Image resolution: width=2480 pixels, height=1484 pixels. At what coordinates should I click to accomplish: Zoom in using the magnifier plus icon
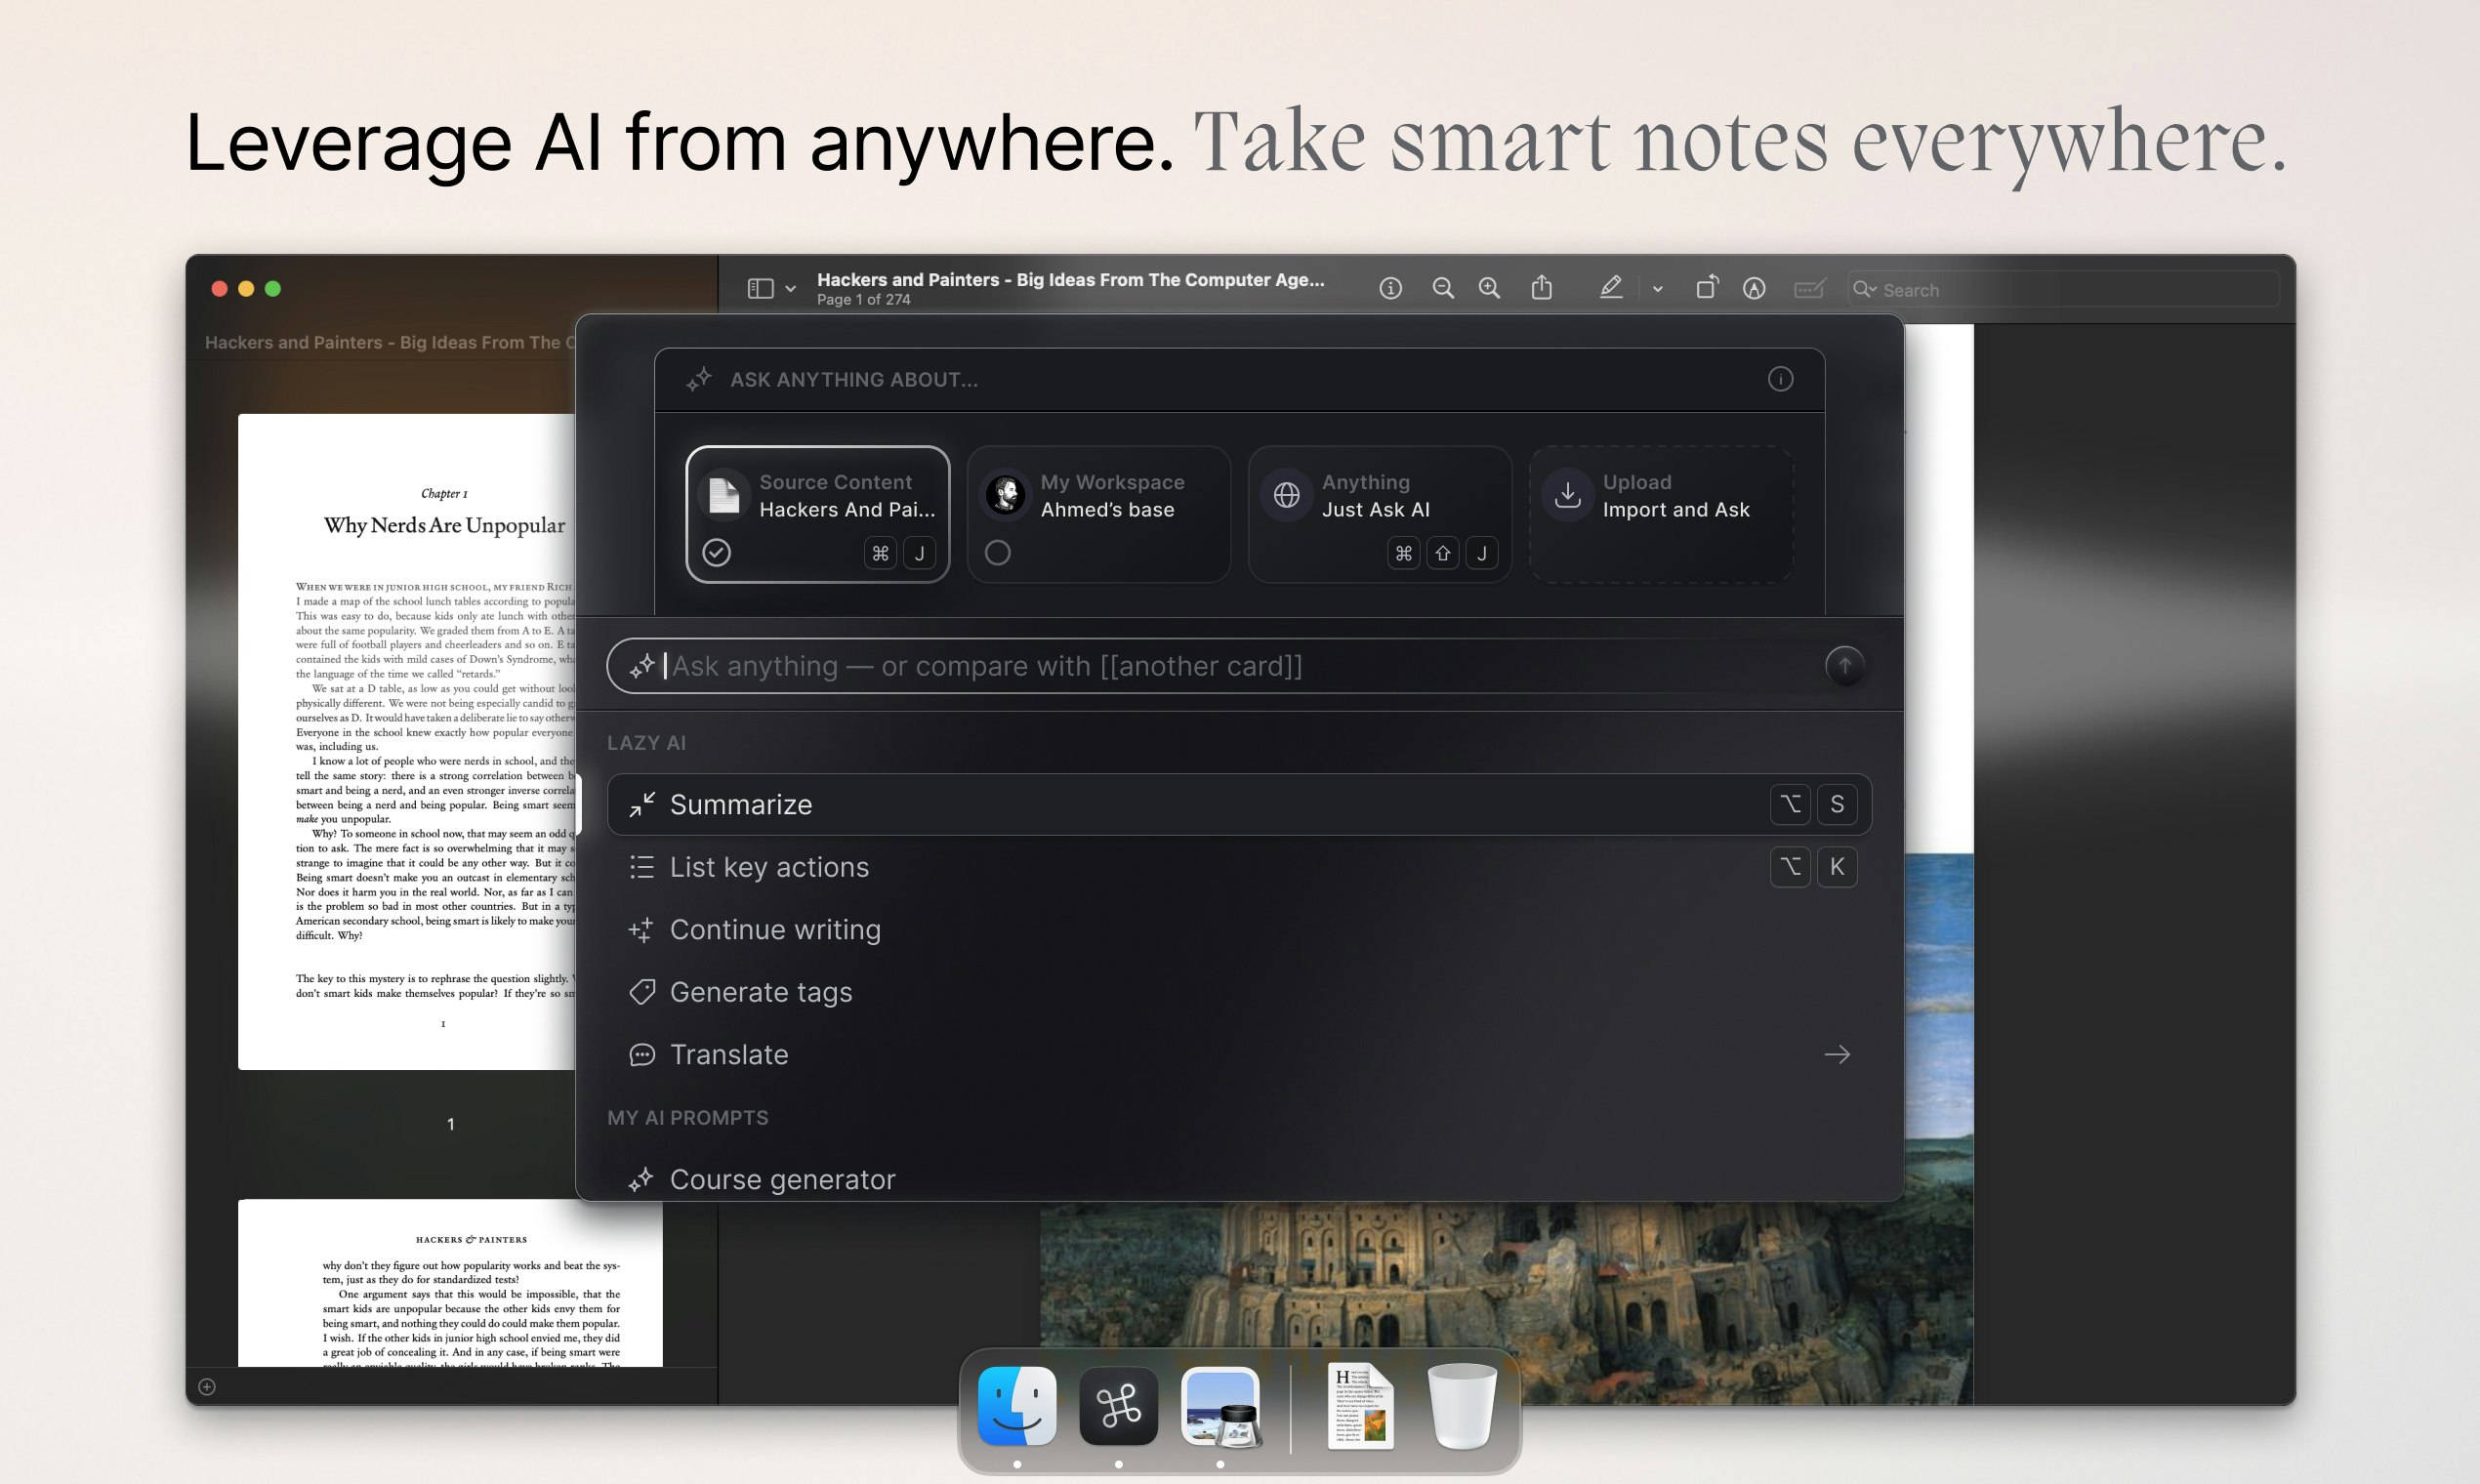pos(1489,289)
